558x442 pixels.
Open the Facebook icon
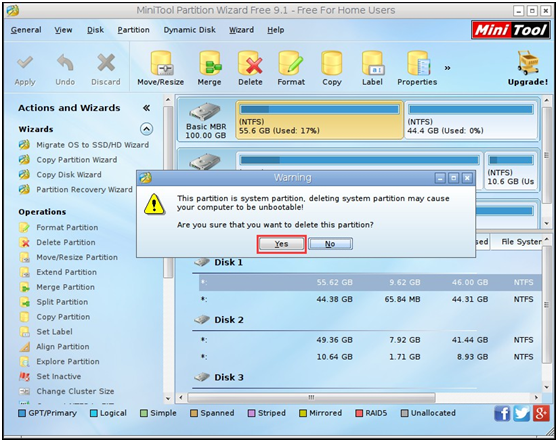click(502, 414)
